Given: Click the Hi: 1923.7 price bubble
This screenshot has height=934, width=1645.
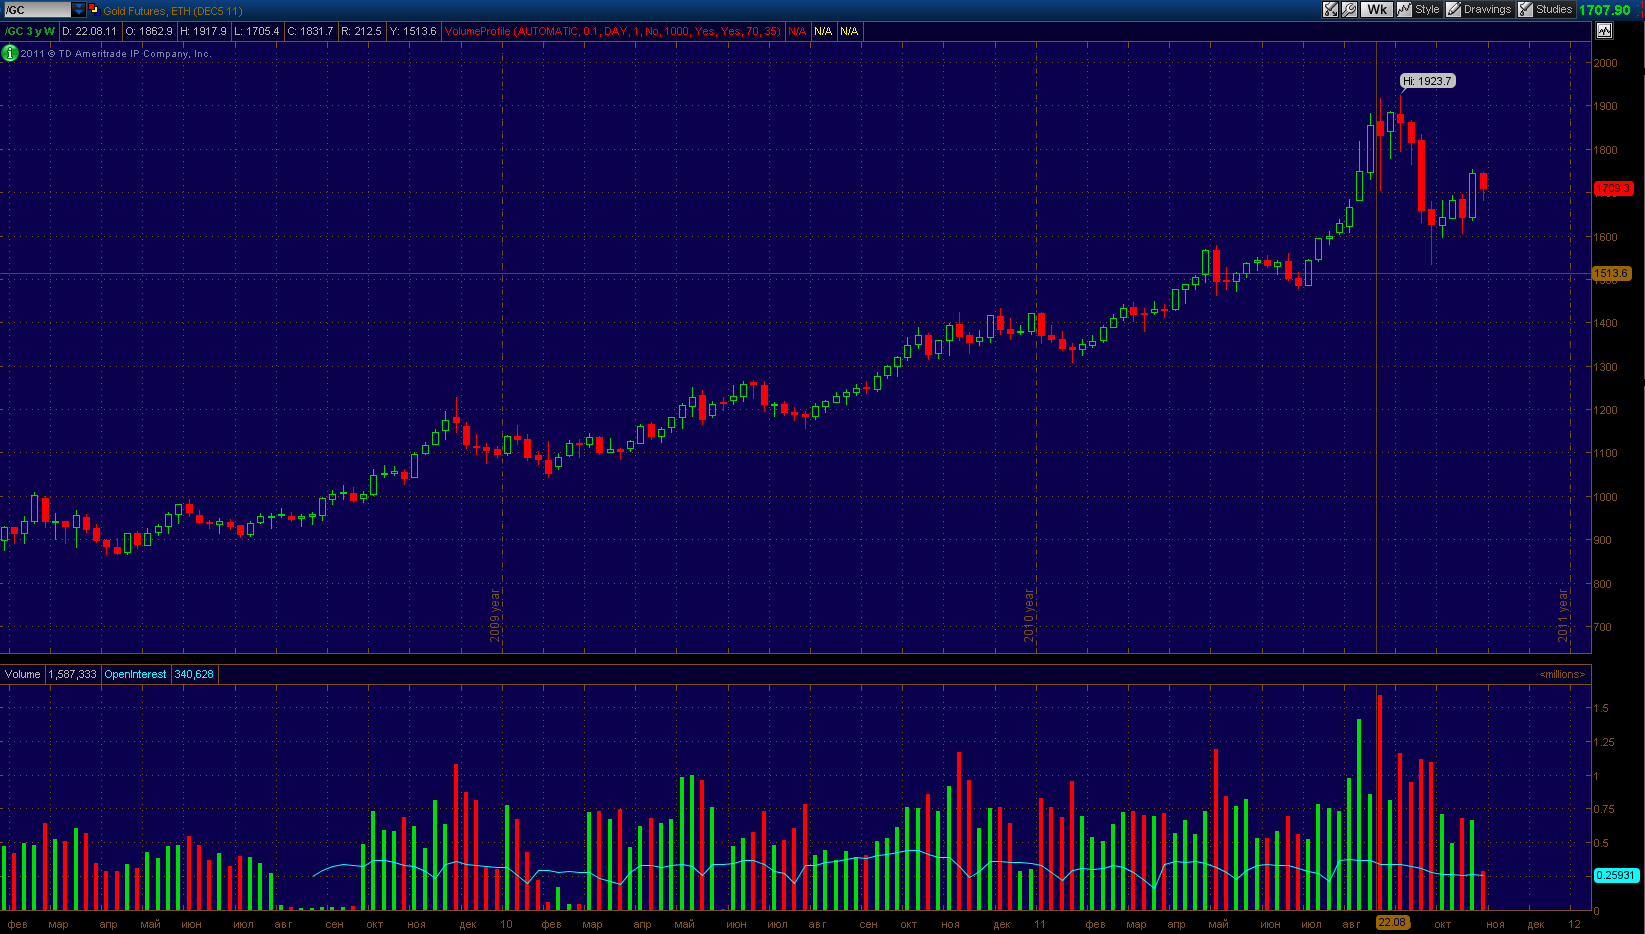Looking at the screenshot, I should pyautogui.click(x=1427, y=81).
